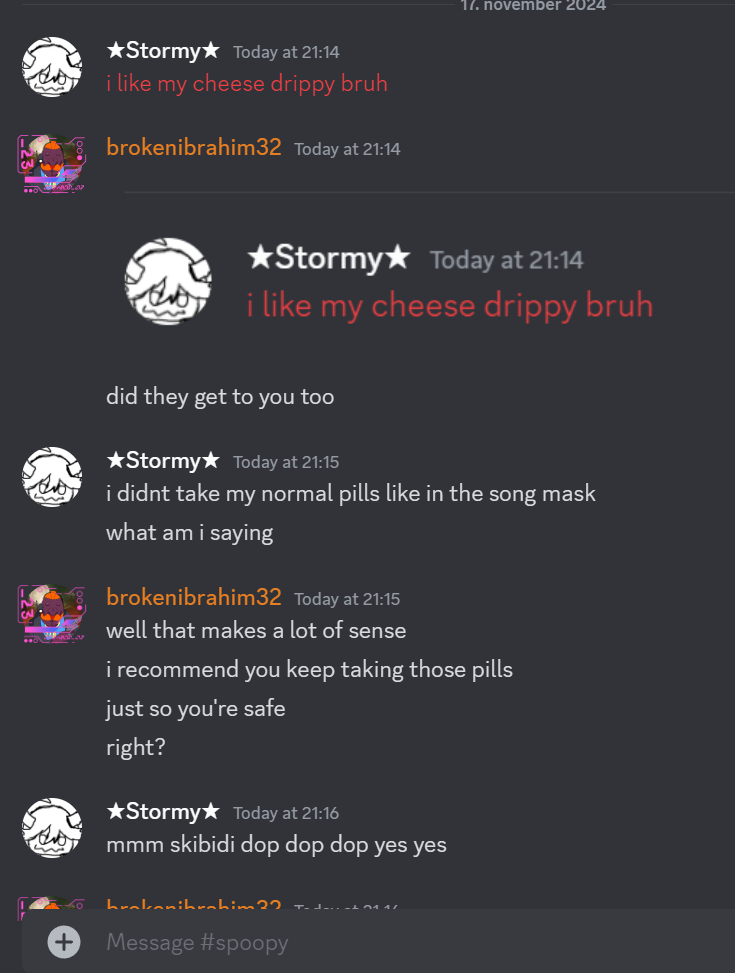Click brokenibrahim32 username from the 21:15 message

coord(194,597)
